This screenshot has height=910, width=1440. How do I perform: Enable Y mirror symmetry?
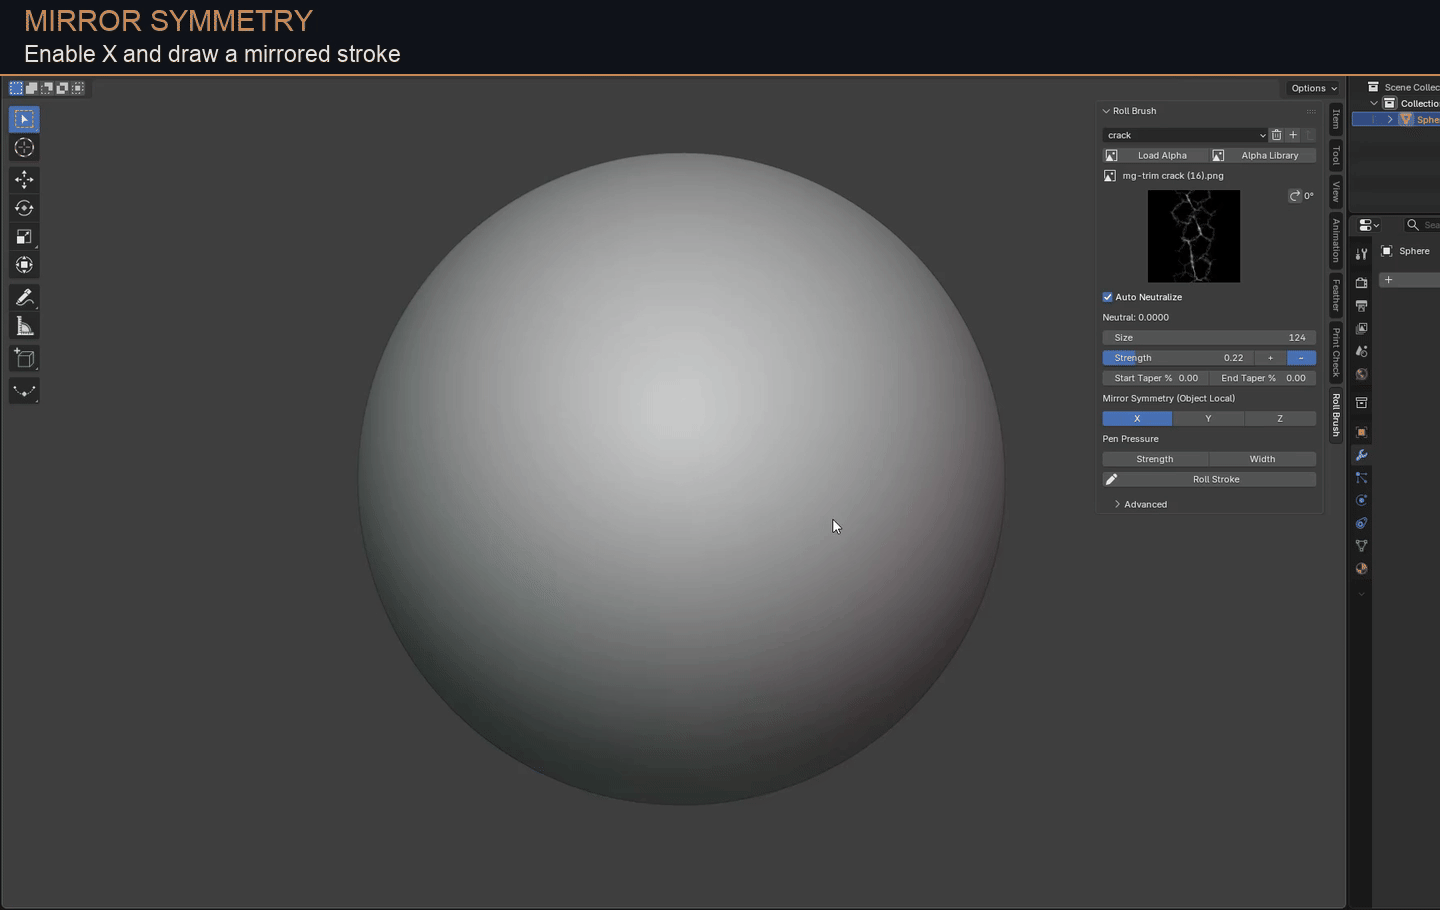click(x=1208, y=419)
